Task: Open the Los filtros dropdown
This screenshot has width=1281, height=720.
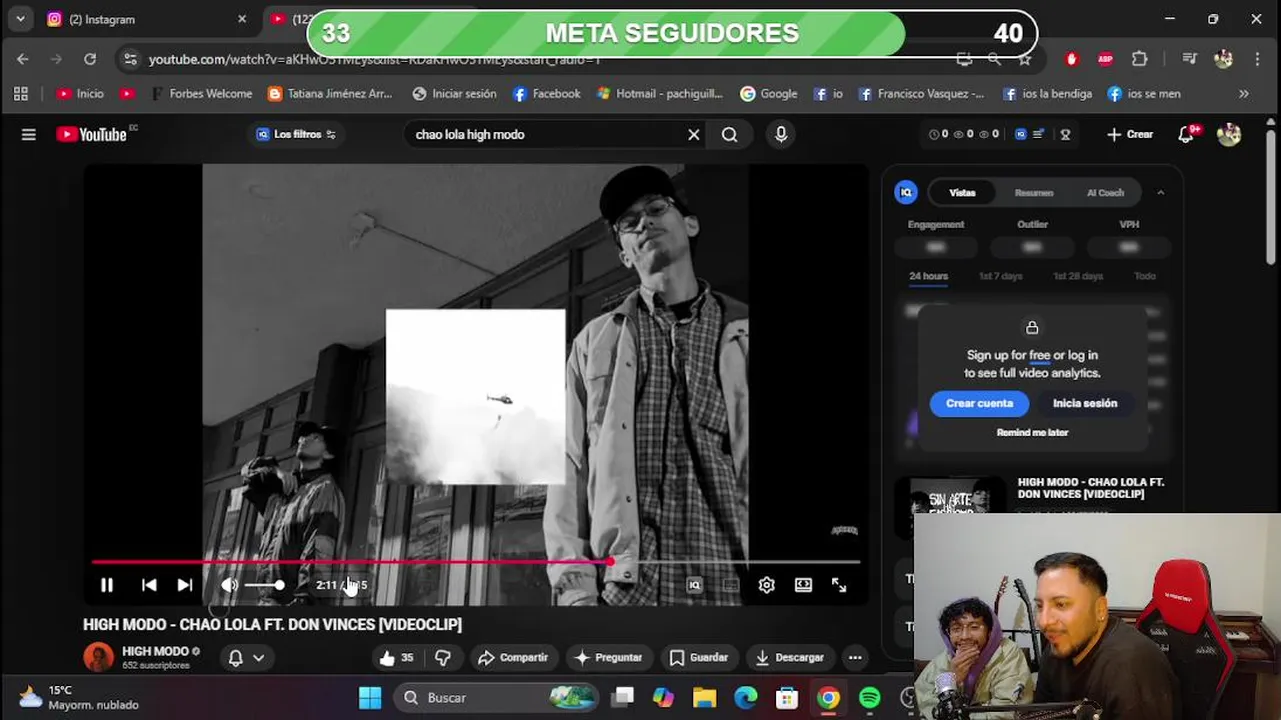Action: pyautogui.click(x=296, y=134)
